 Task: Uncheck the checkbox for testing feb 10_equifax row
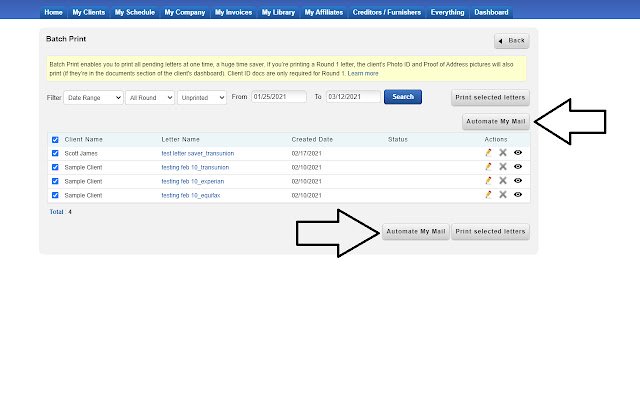click(x=55, y=195)
